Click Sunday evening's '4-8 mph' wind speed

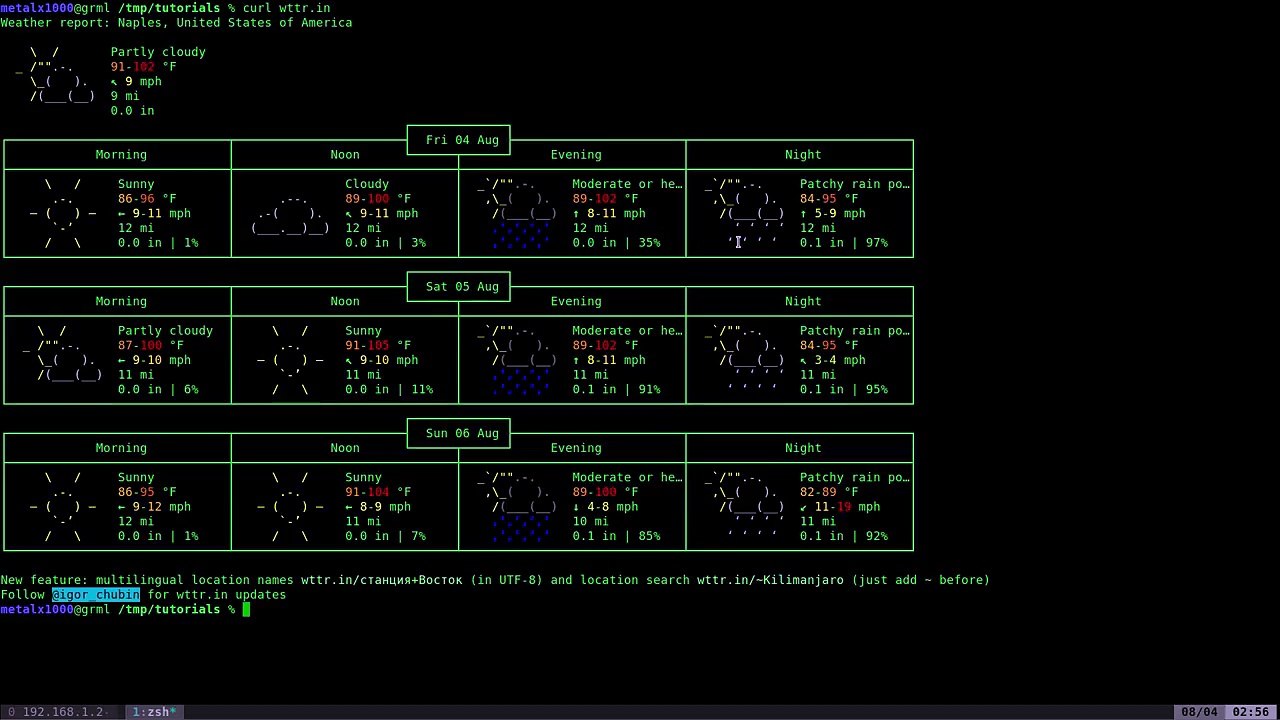pos(613,507)
